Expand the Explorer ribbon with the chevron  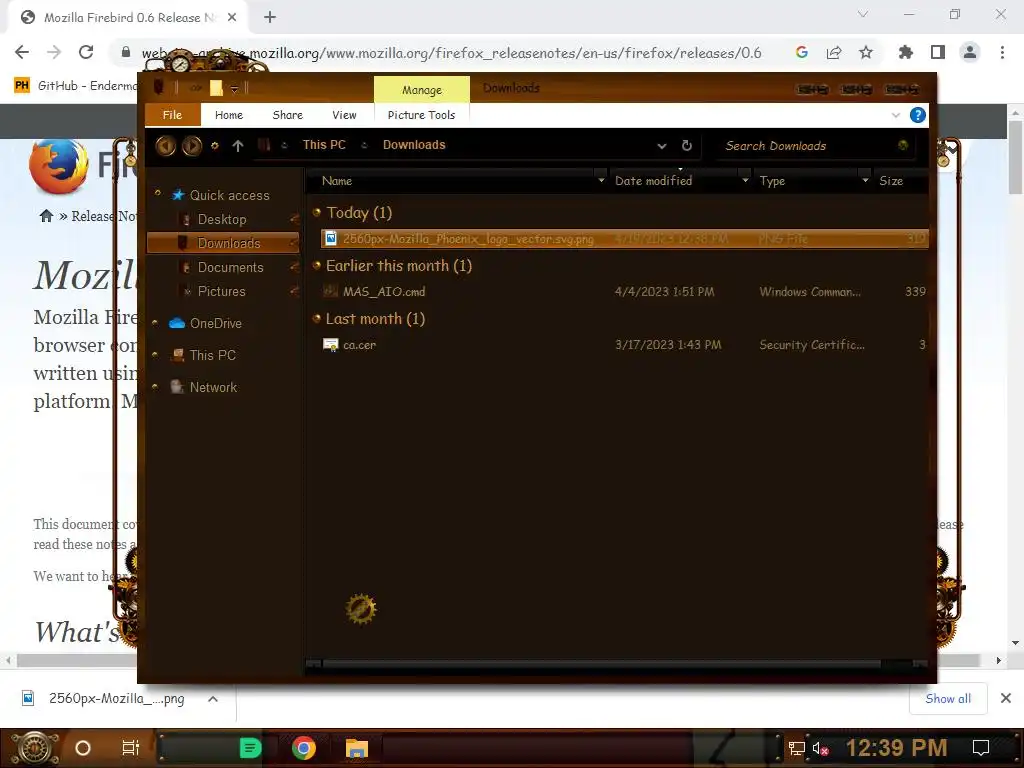click(895, 116)
